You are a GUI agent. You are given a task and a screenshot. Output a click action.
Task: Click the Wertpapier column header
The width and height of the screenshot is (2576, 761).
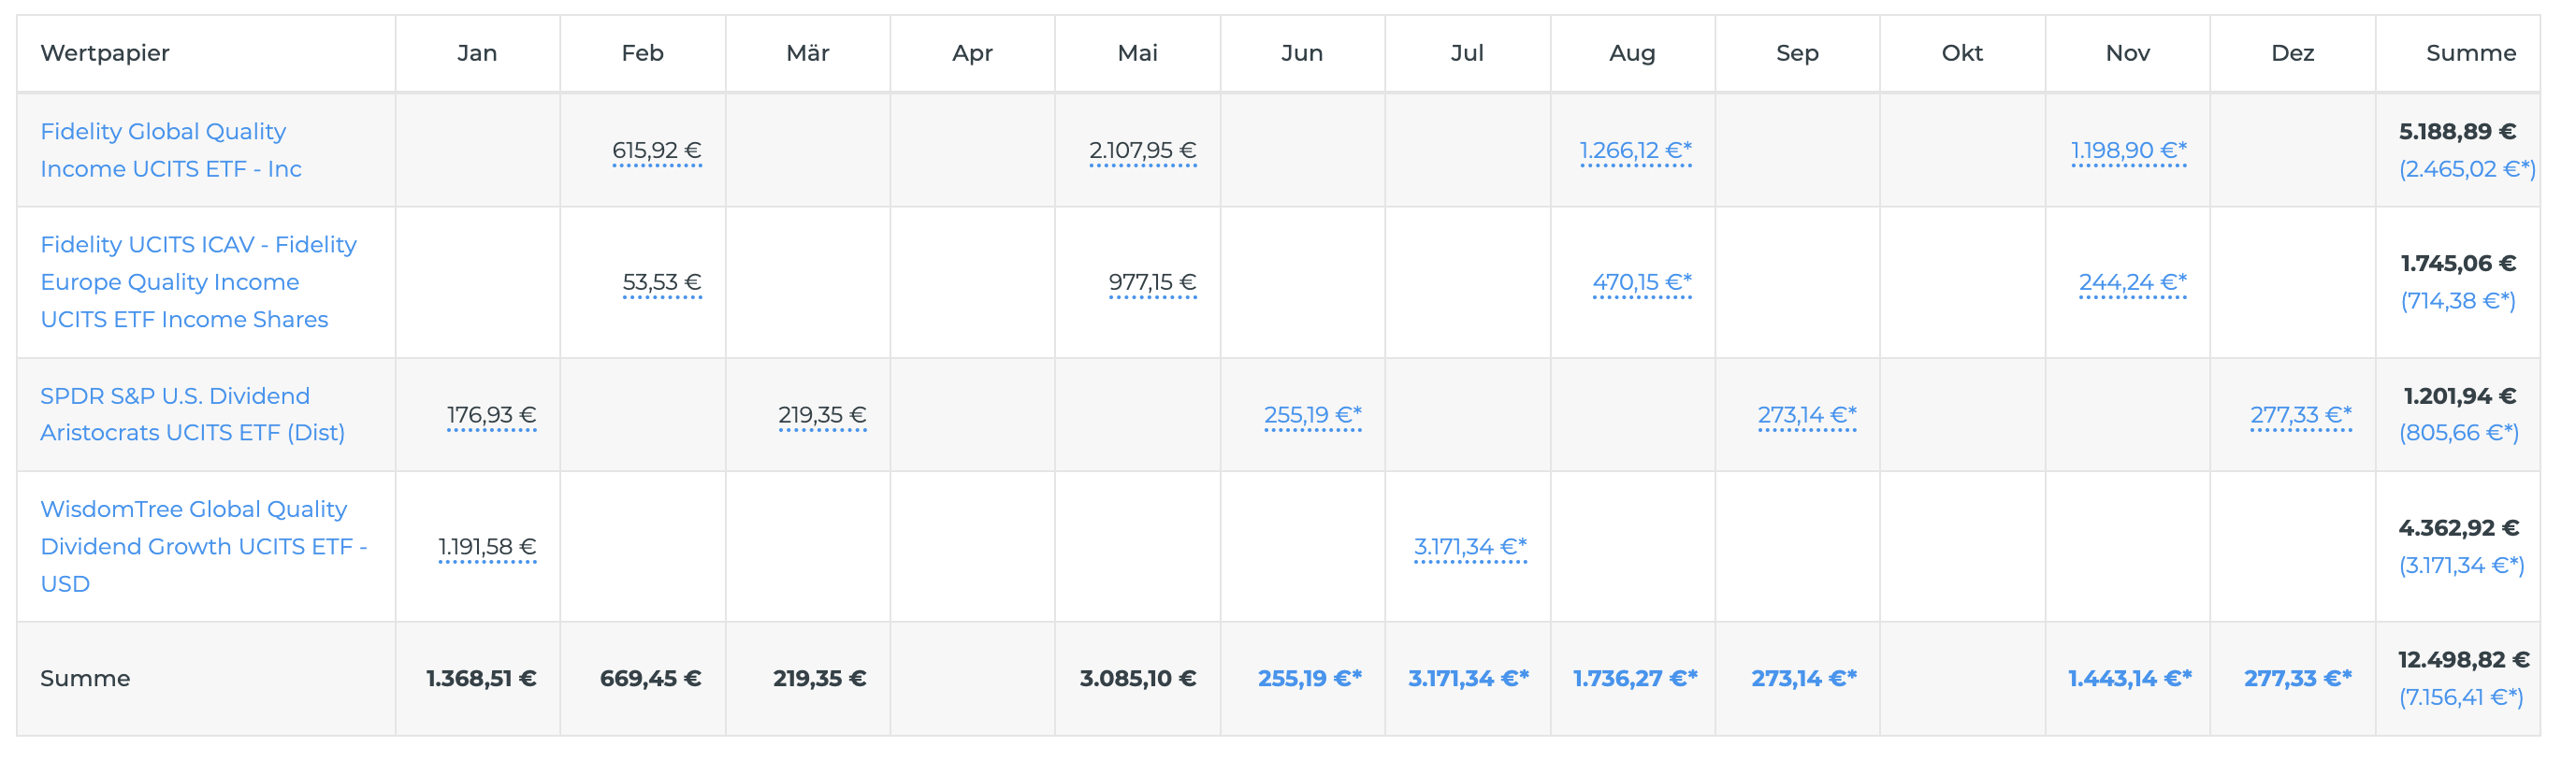[105, 53]
